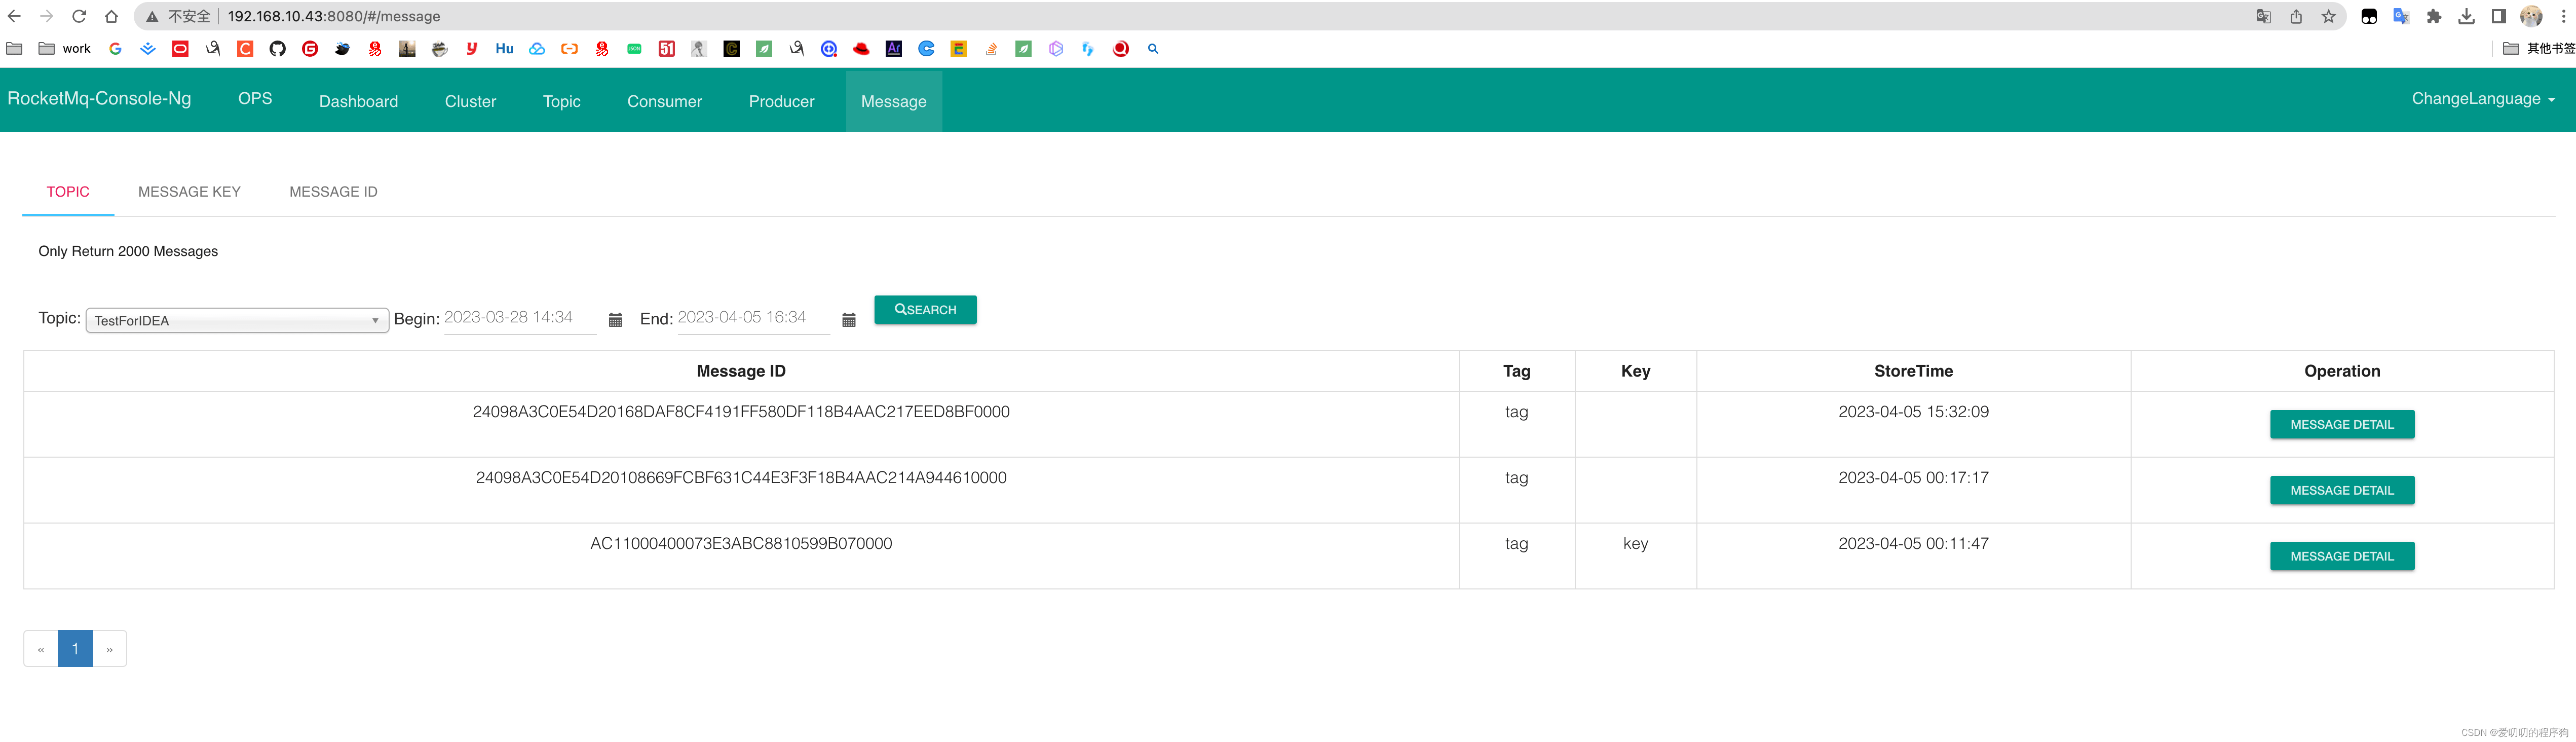The width and height of the screenshot is (2576, 742).
Task: View MESSAGE DETAIL for 15:32:09 message
Action: [x=2341, y=424]
